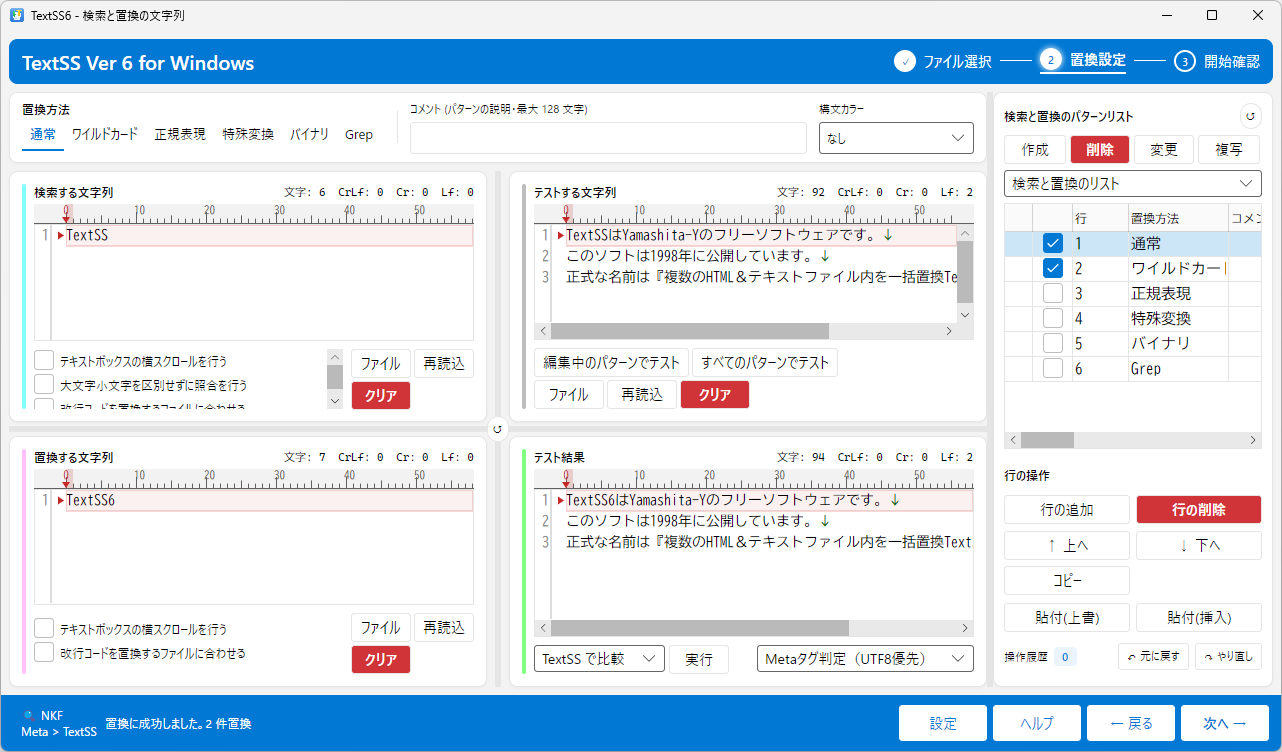1282x752 pixels.
Task: Move row up with ↑ 上へ
Action: pyautogui.click(x=1067, y=545)
